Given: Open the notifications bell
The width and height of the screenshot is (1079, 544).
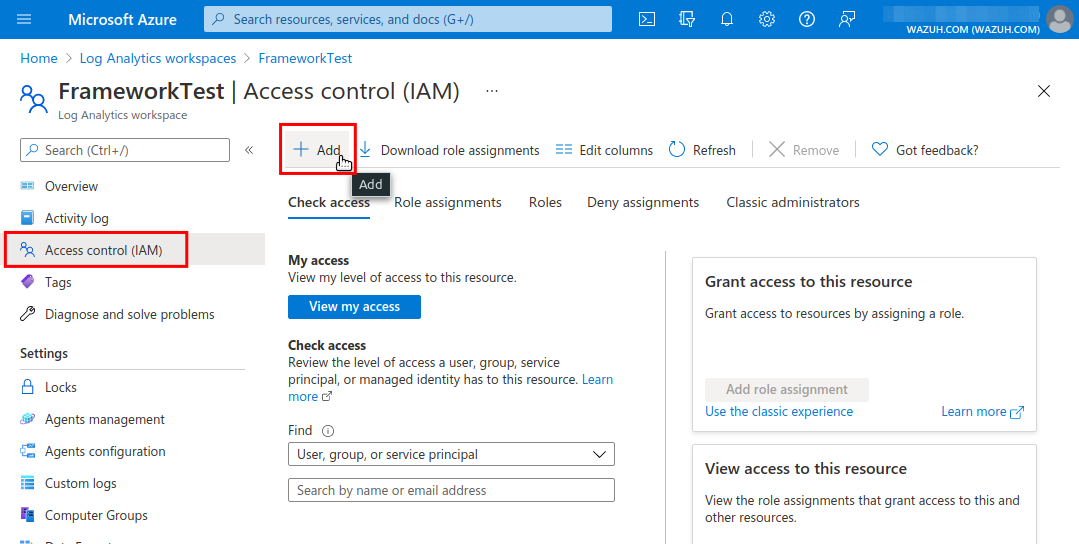Looking at the screenshot, I should tap(727, 19).
